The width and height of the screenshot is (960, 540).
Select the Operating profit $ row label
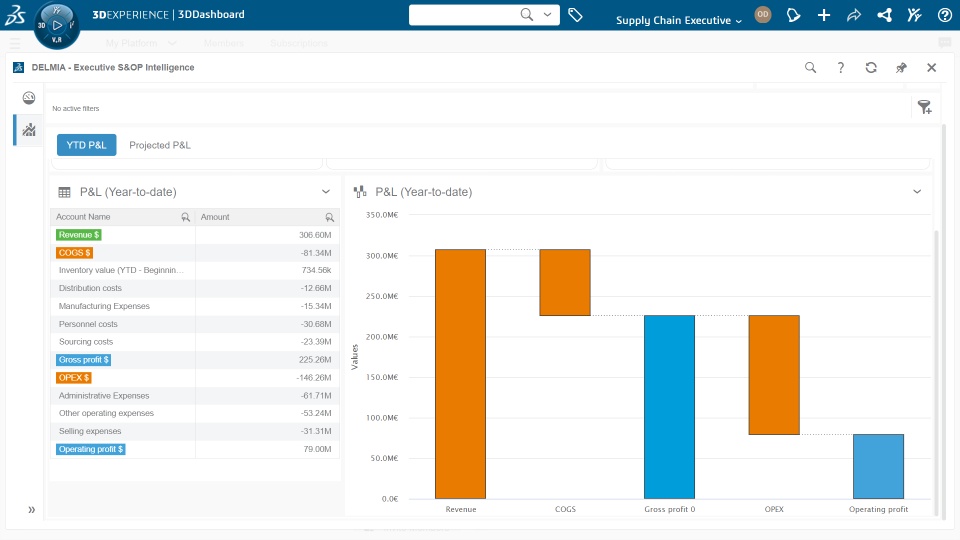91,449
